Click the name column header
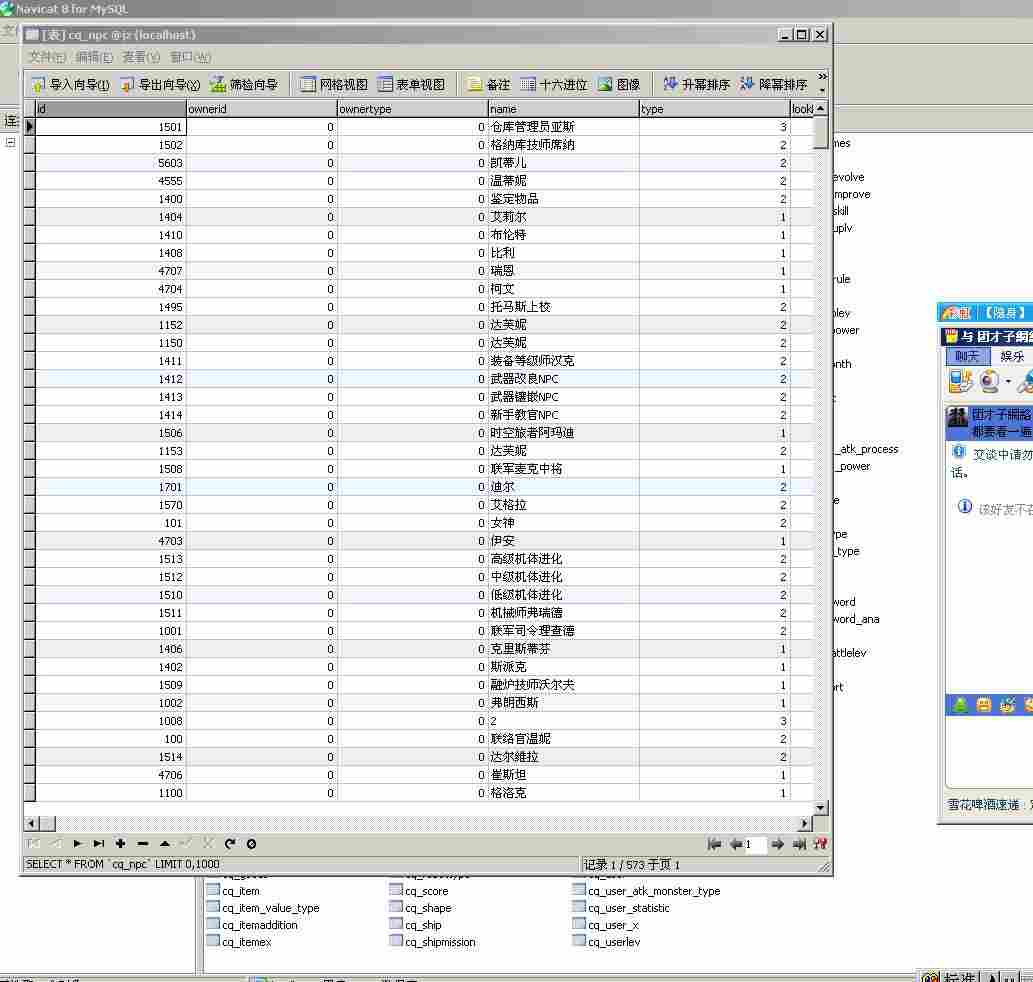The image size is (1033, 982). (x=563, y=109)
